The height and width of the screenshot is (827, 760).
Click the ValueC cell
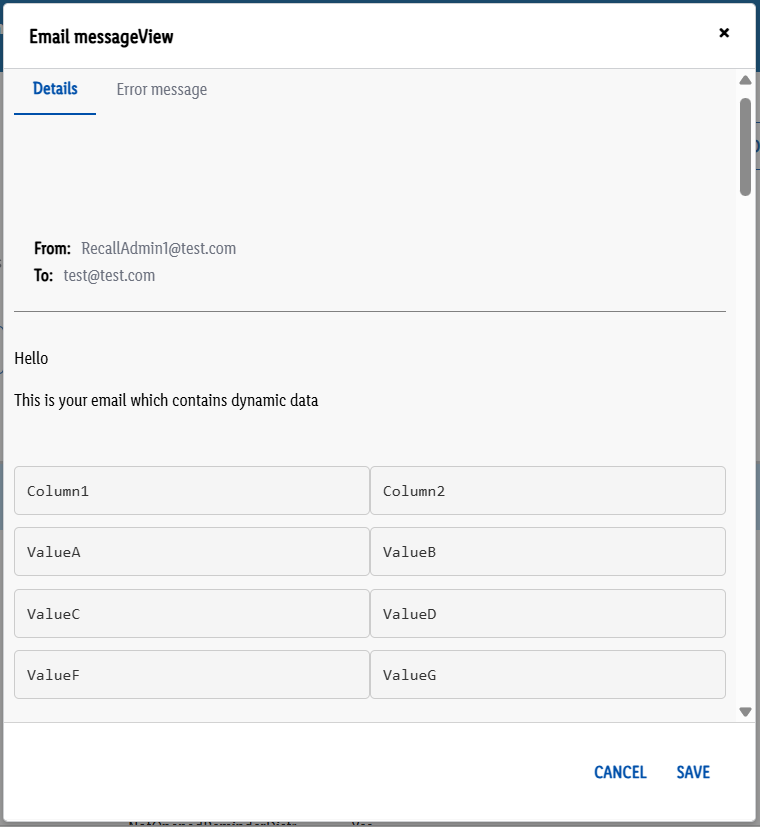coord(191,613)
